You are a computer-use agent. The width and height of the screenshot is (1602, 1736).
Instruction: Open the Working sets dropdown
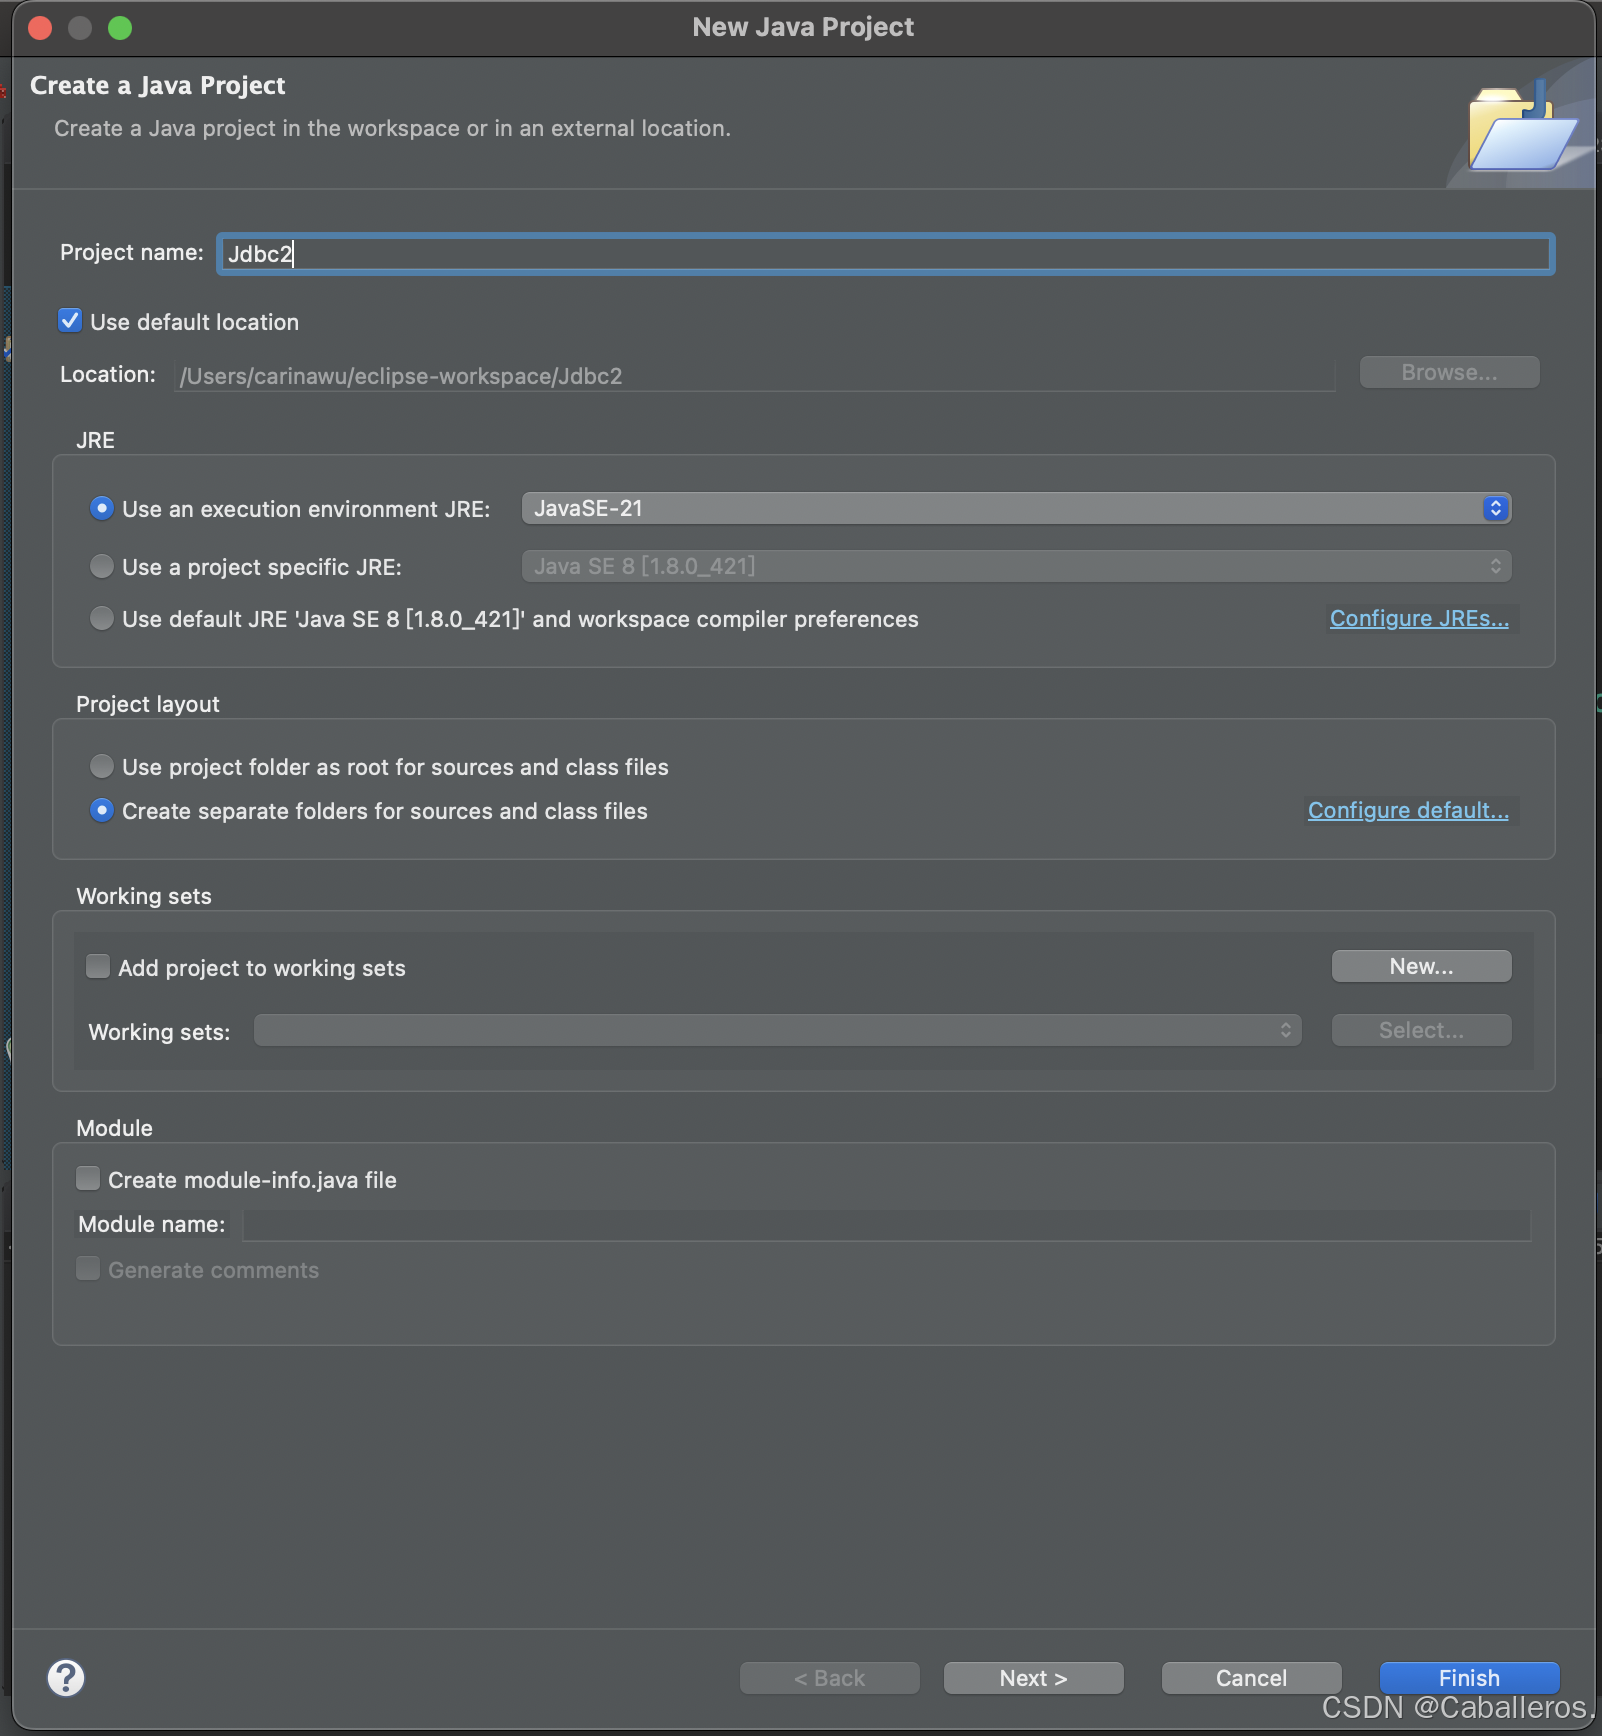[x=1285, y=1030]
